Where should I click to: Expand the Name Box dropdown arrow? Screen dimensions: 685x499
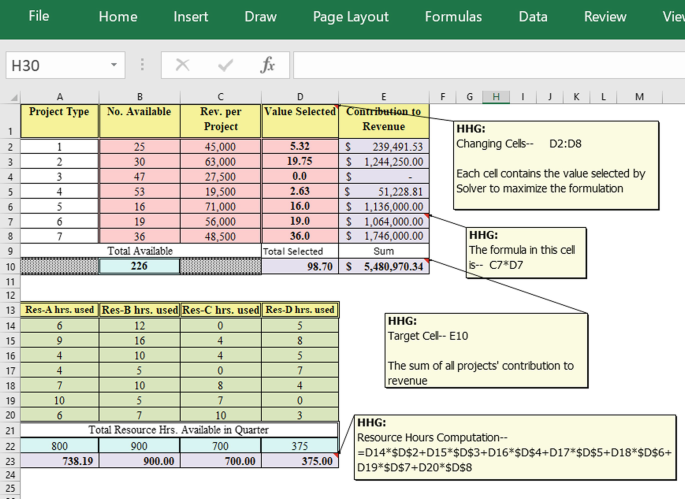coord(114,65)
